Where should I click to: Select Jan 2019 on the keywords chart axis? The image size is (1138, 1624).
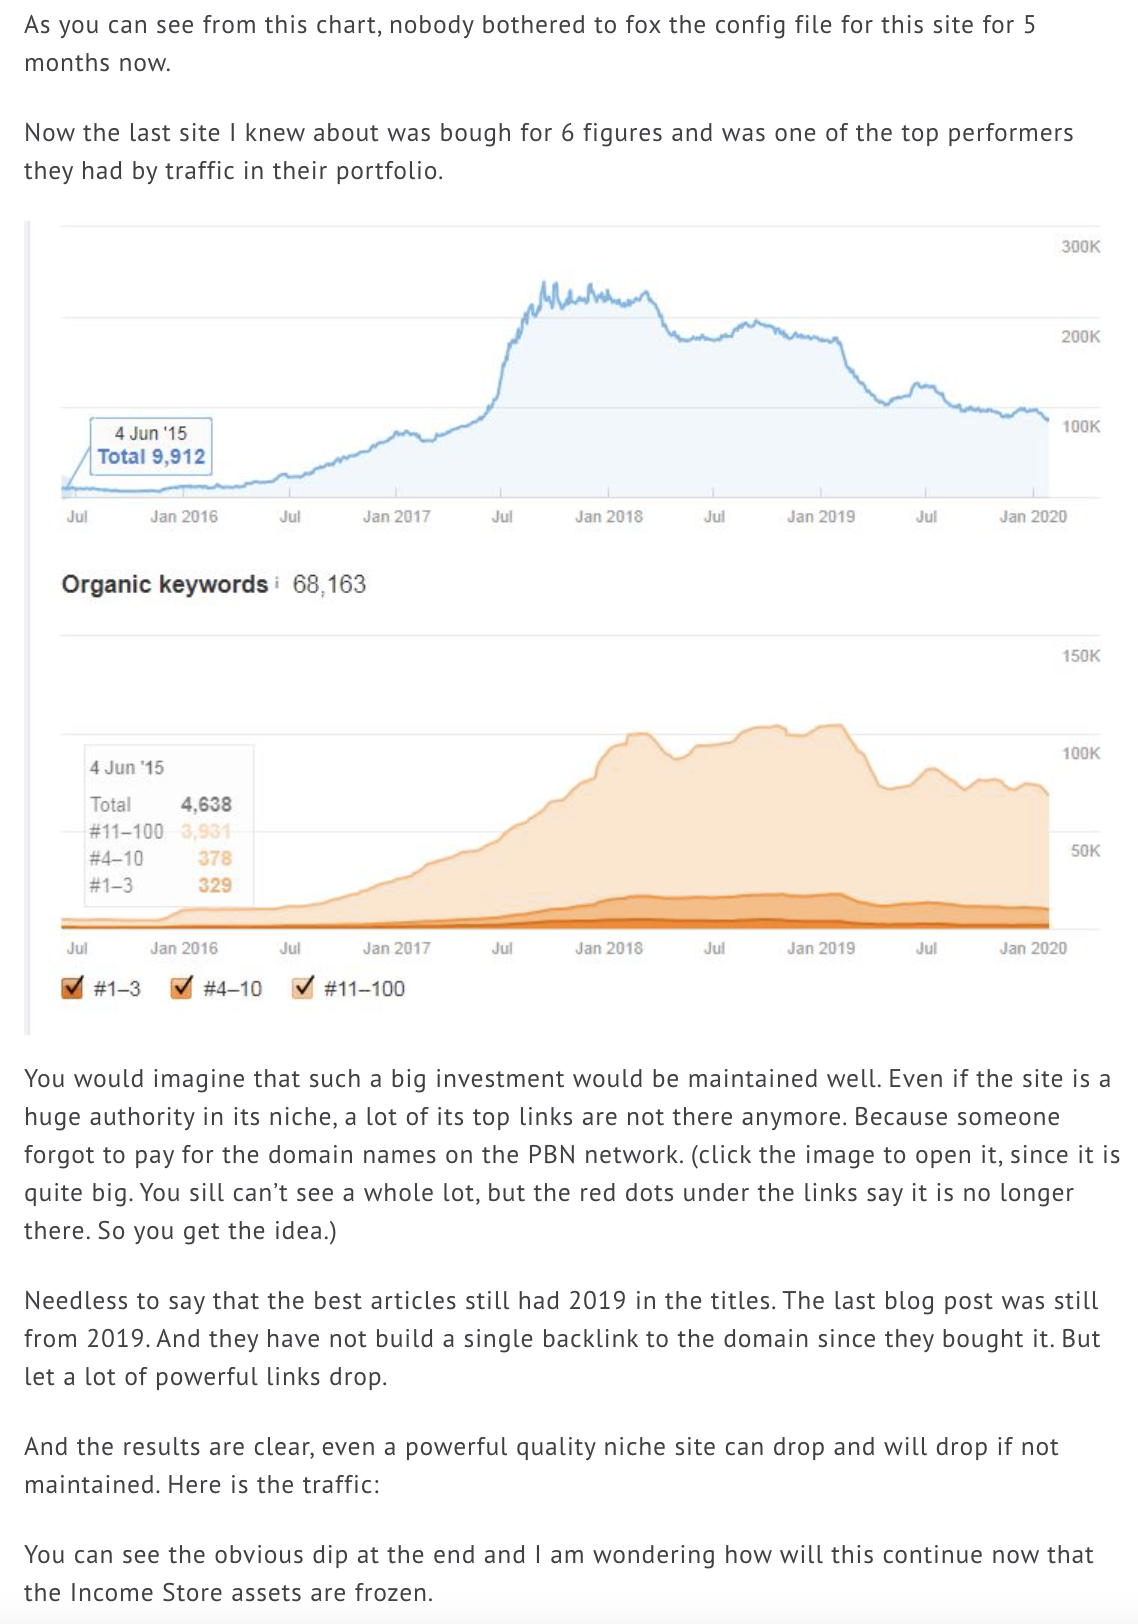(820, 948)
